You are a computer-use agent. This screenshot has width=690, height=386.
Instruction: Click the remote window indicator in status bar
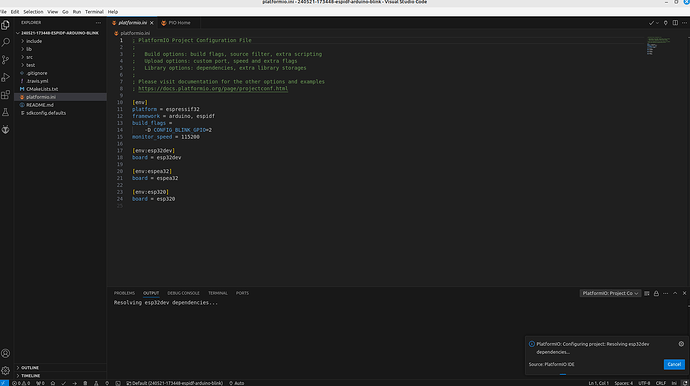point(4,383)
